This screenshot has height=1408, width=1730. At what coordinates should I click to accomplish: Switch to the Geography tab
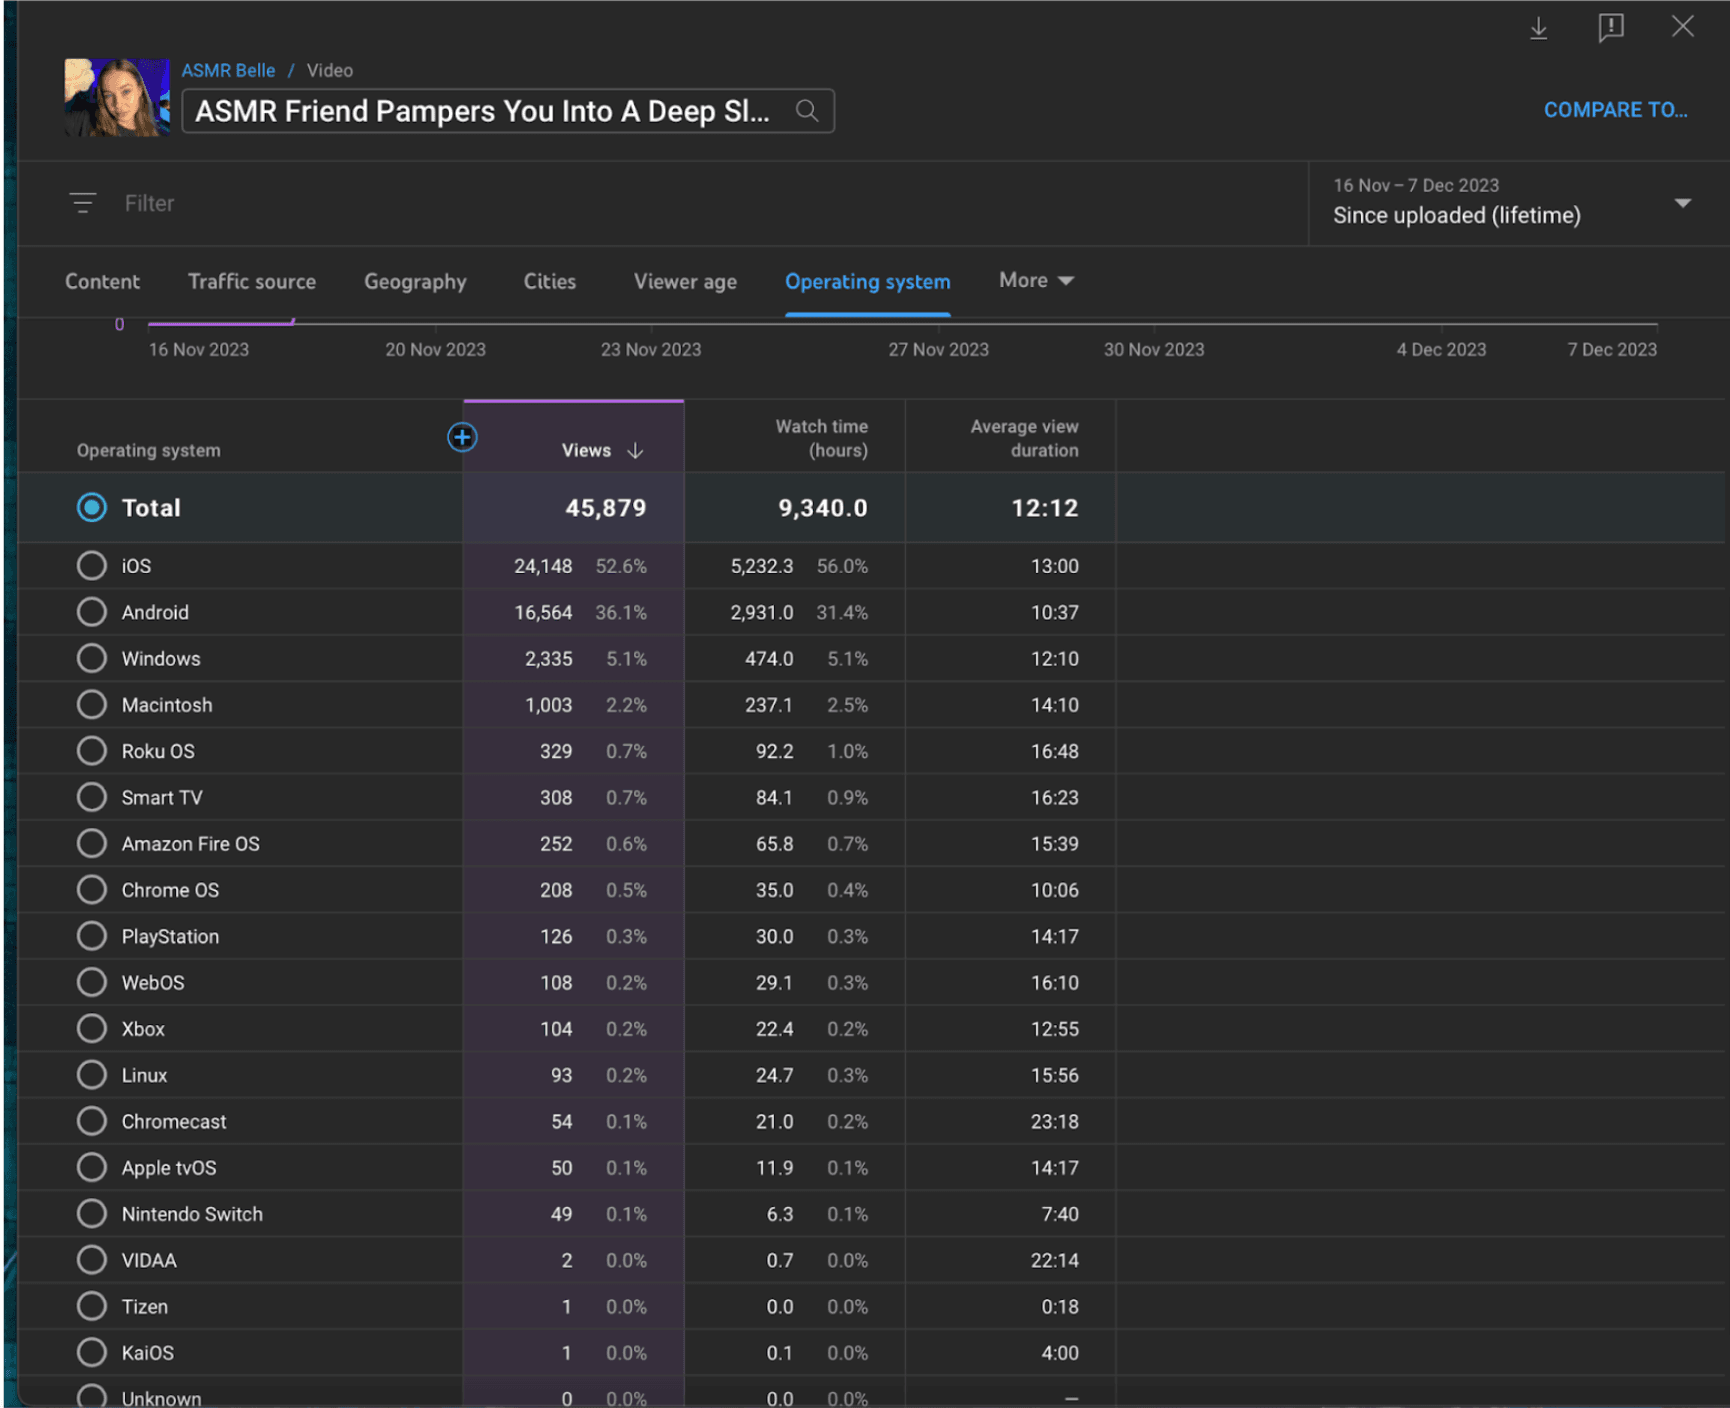pyautogui.click(x=415, y=282)
